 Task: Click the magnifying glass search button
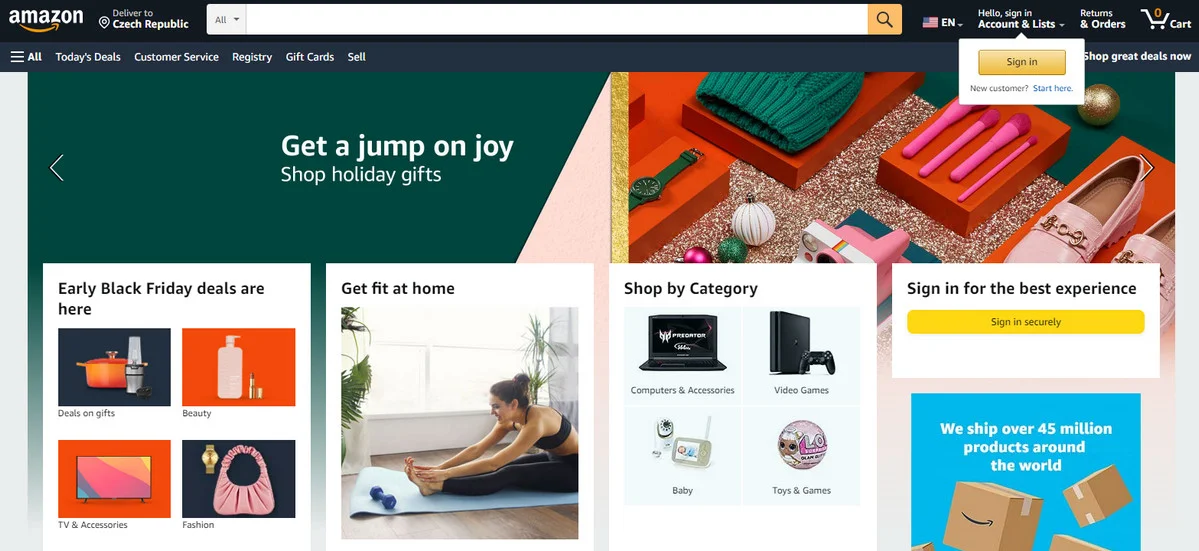(x=885, y=19)
